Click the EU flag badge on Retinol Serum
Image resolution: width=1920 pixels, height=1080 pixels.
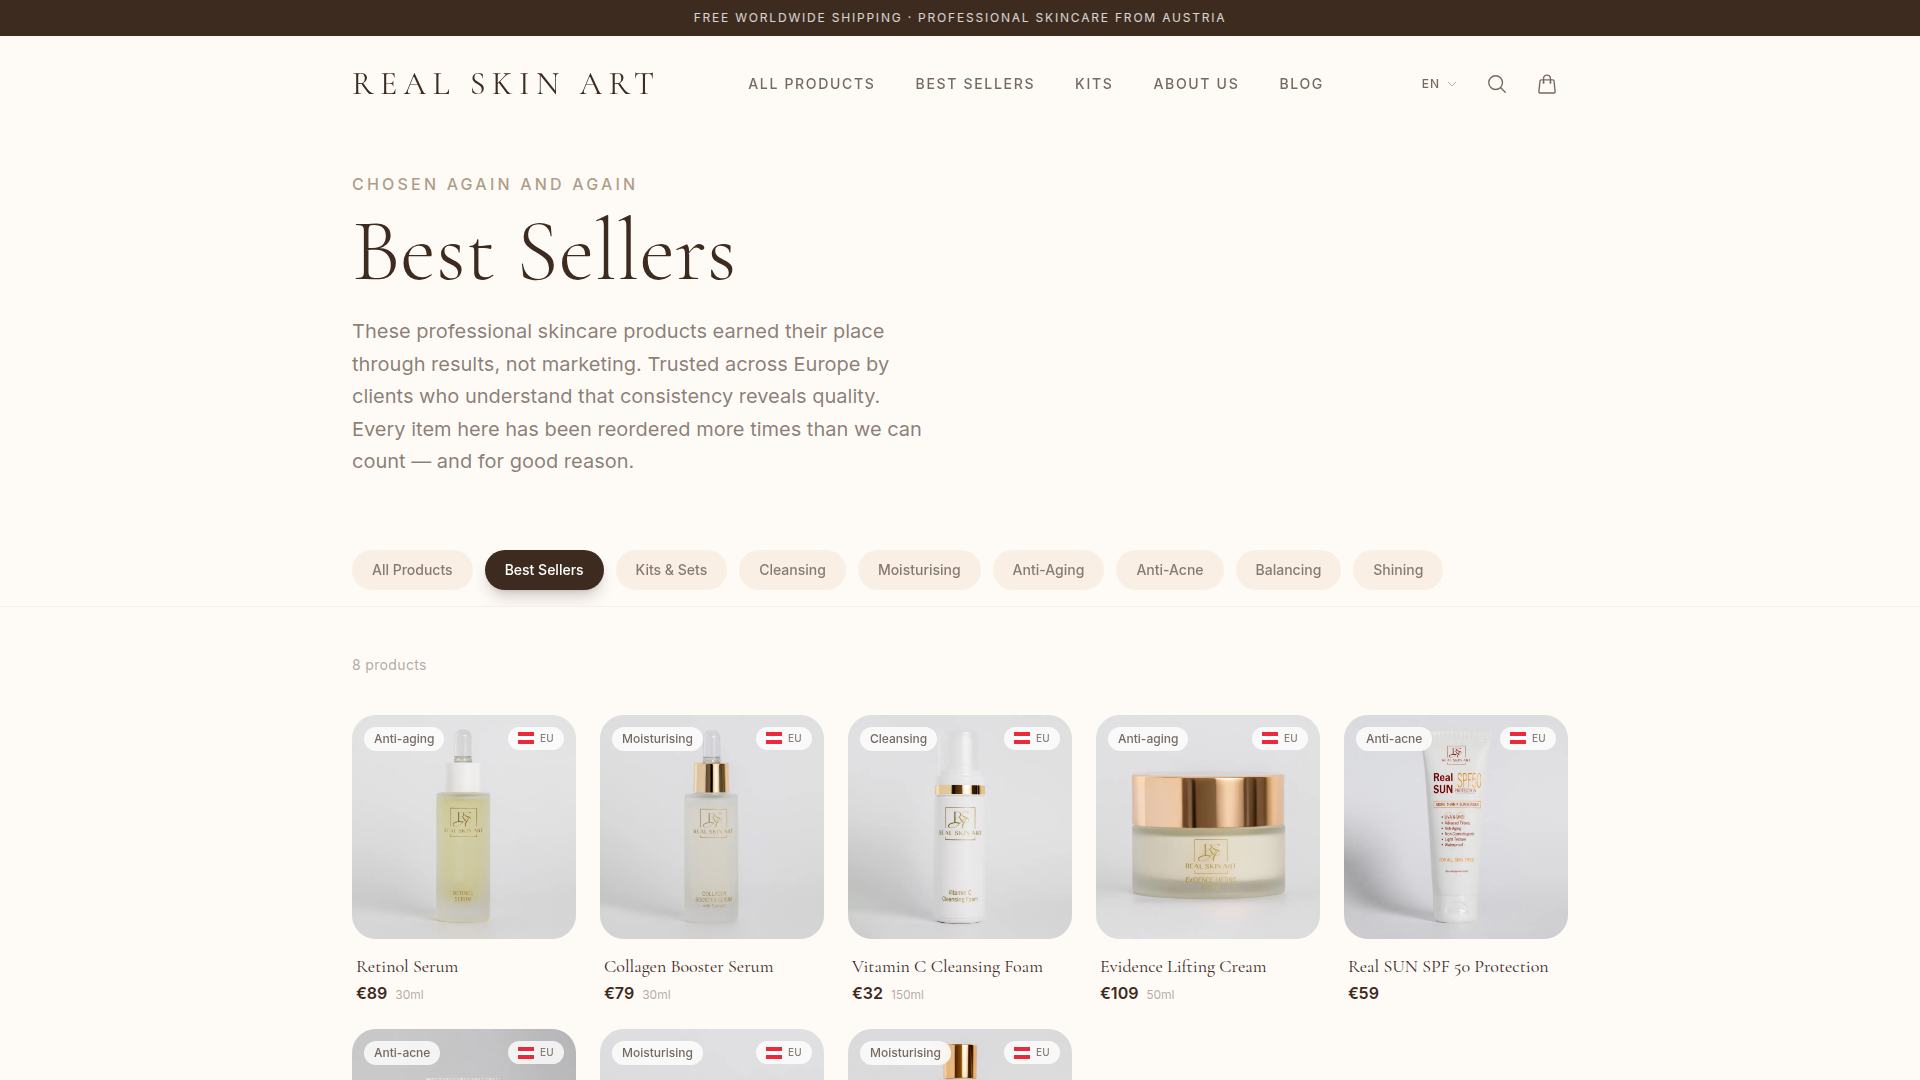pos(536,738)
